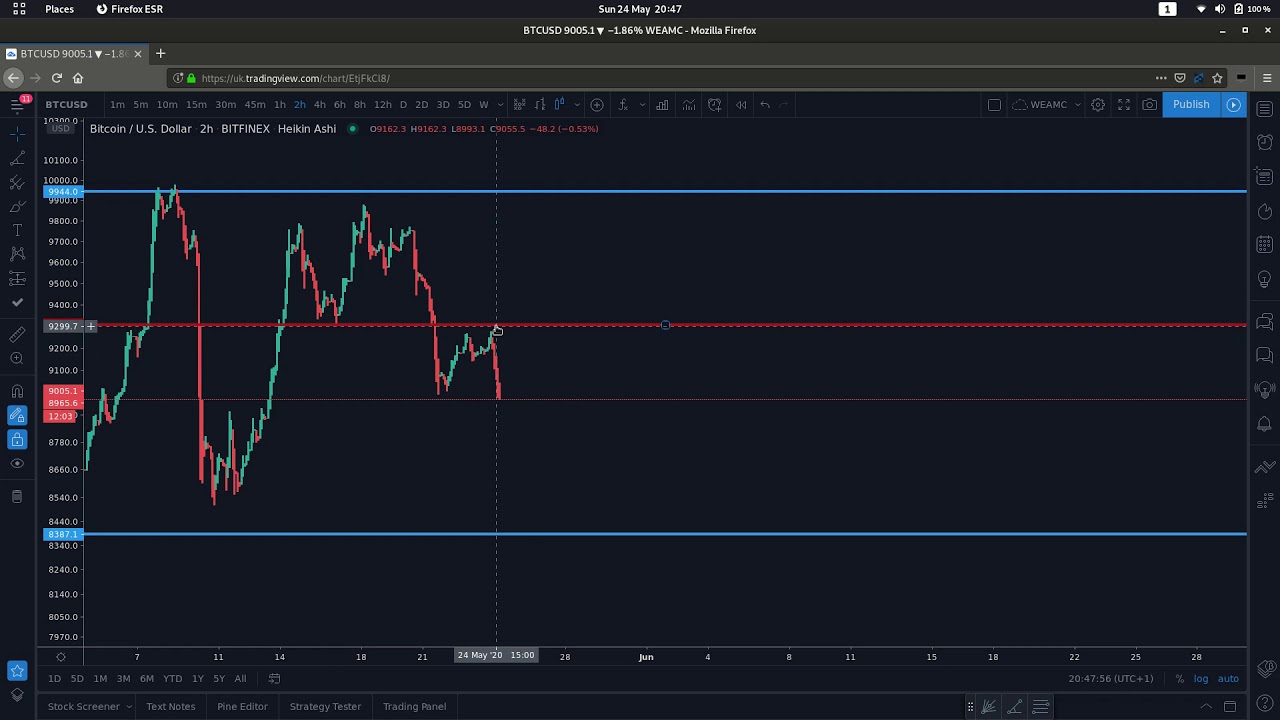Select the crosshair cursor tool
Viewport: 1280px width, 720px height.
[17, 132]
